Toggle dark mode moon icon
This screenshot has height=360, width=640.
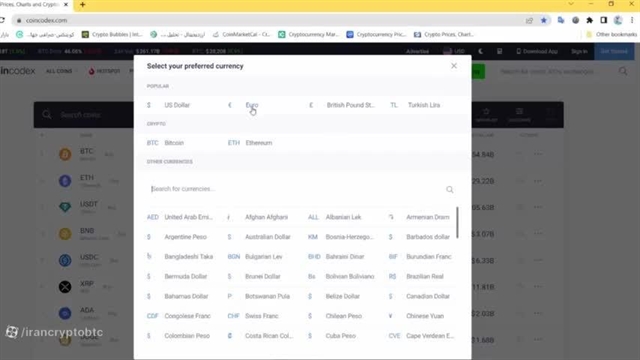[x=480, y=51]
